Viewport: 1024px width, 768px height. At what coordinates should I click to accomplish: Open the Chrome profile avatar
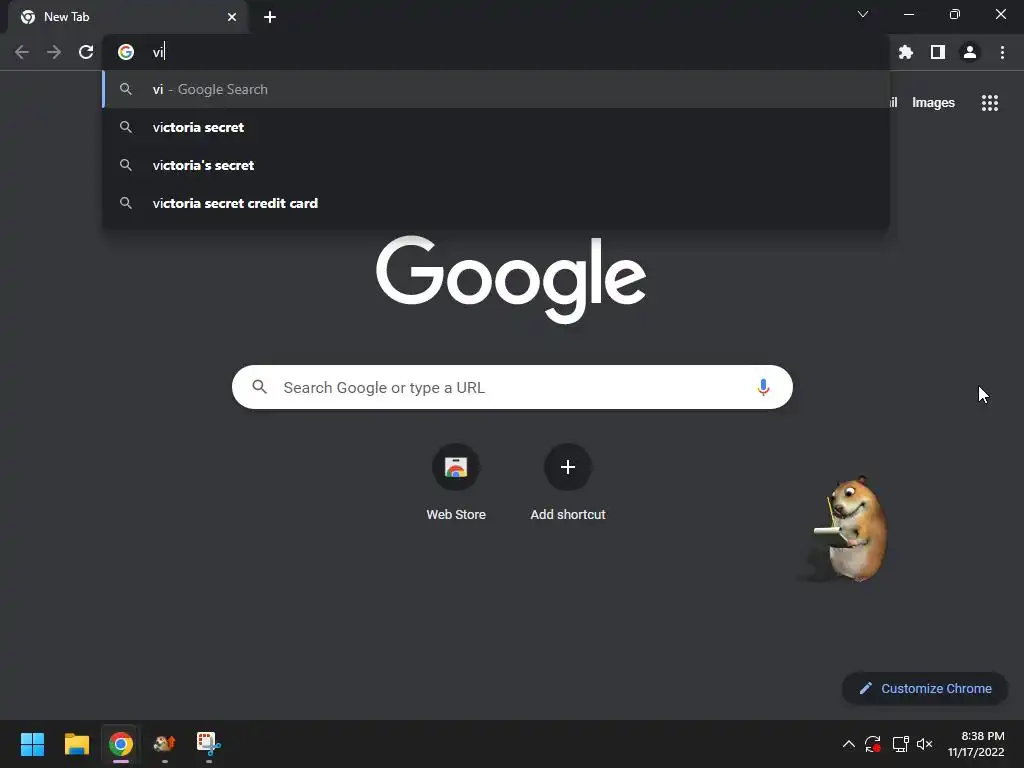(970, 52)
